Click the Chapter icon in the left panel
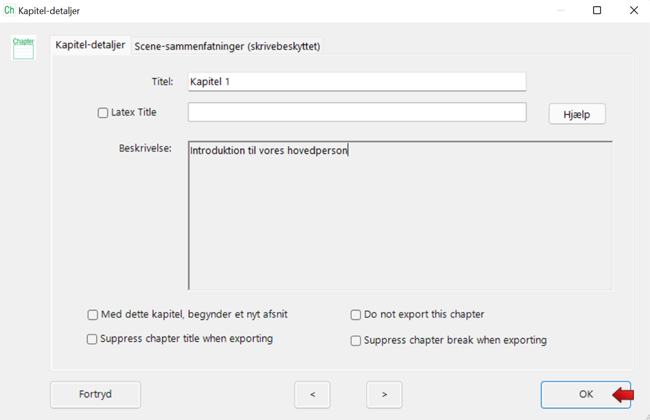 tap(23, 47)
